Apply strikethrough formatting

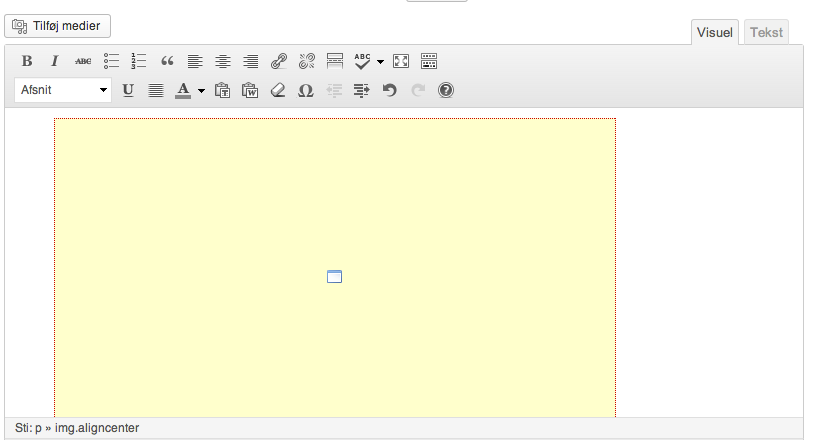click(83, 61)
